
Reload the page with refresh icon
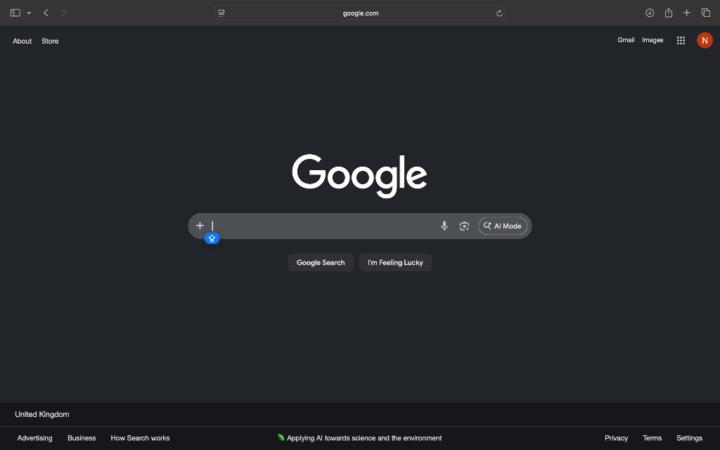499,13
